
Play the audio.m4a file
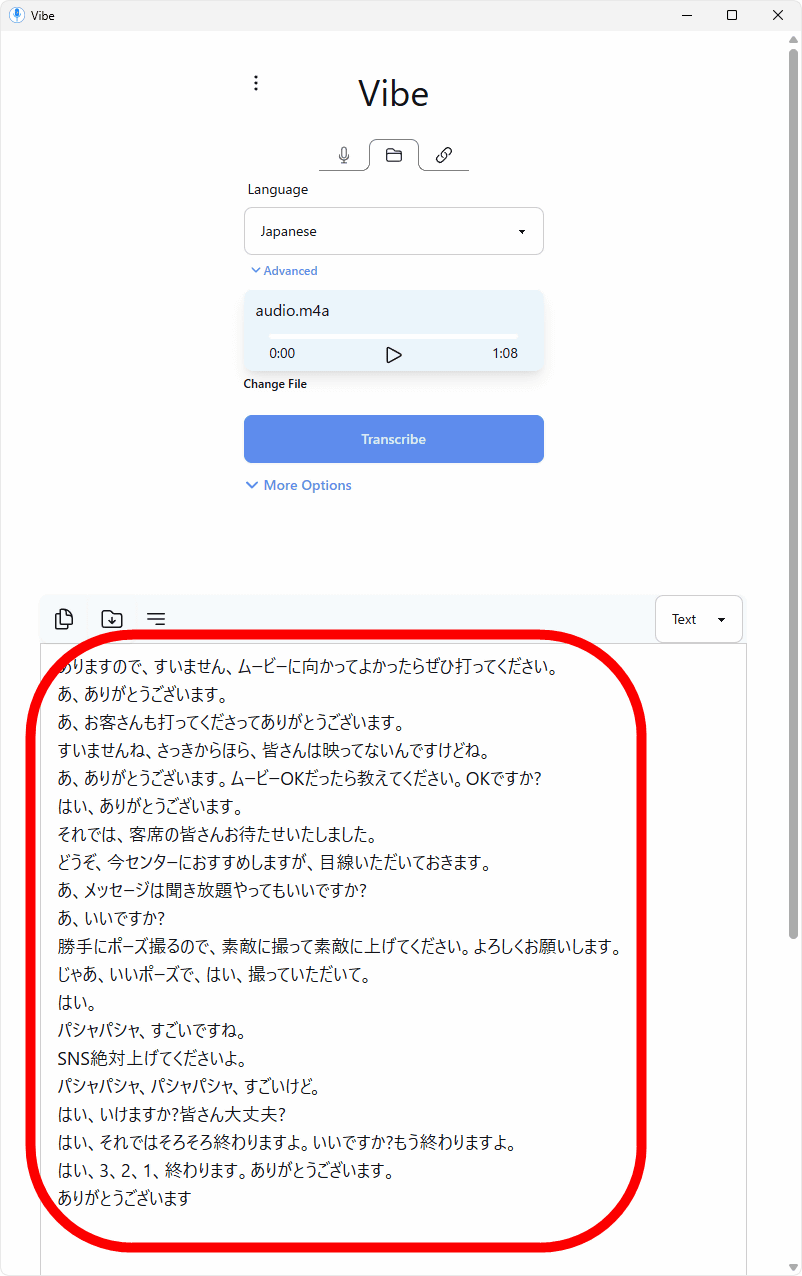click(x=394, y=354)
